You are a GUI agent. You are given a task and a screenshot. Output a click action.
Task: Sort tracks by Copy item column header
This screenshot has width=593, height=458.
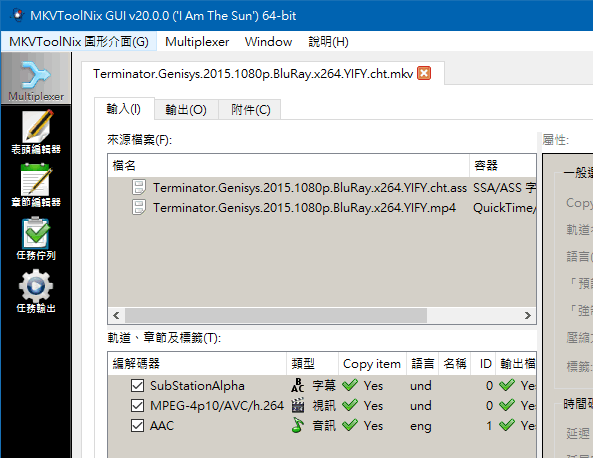(372, 364)
